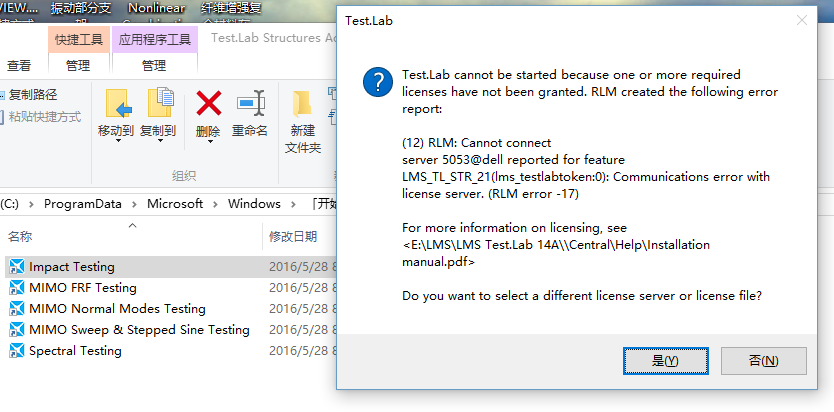The width and height of the screenshot is (834, 412).
Task: Sort by 名称 column header
Action: click(20, 237)
